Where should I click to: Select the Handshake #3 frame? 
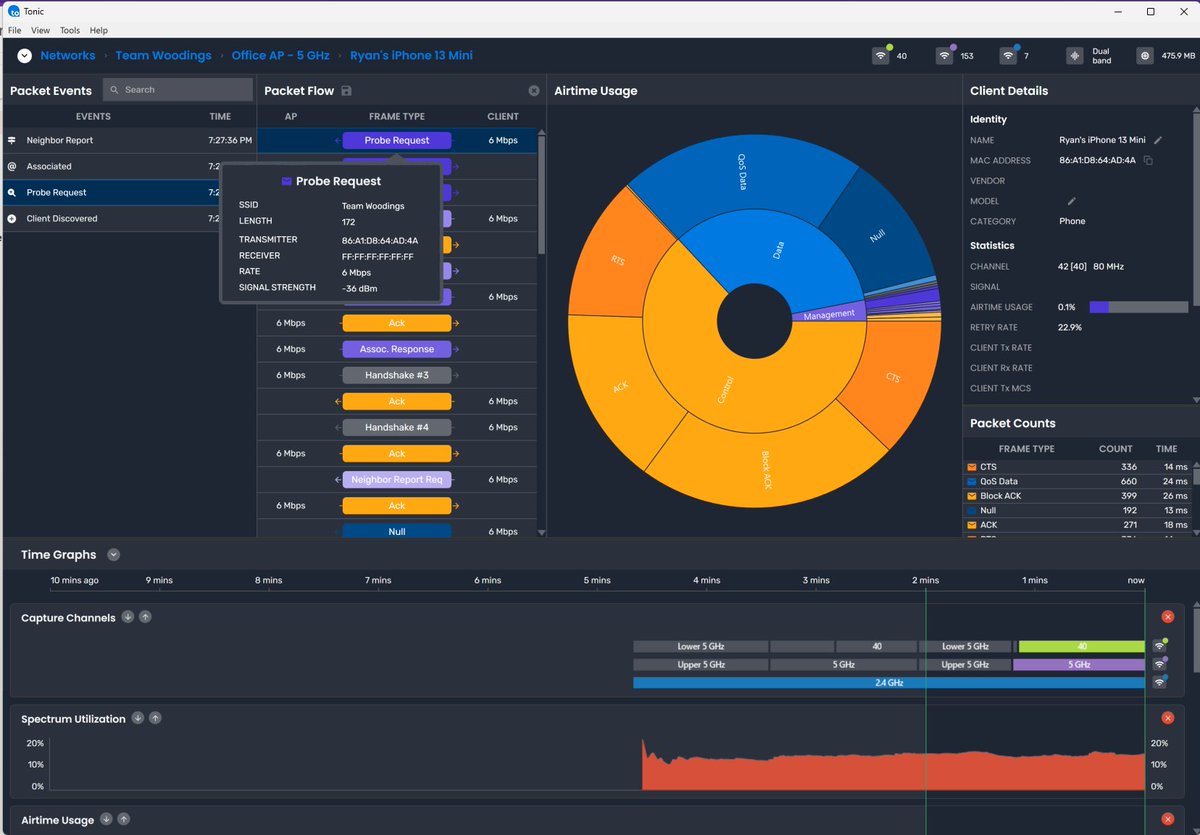click(x=397, y=375)
